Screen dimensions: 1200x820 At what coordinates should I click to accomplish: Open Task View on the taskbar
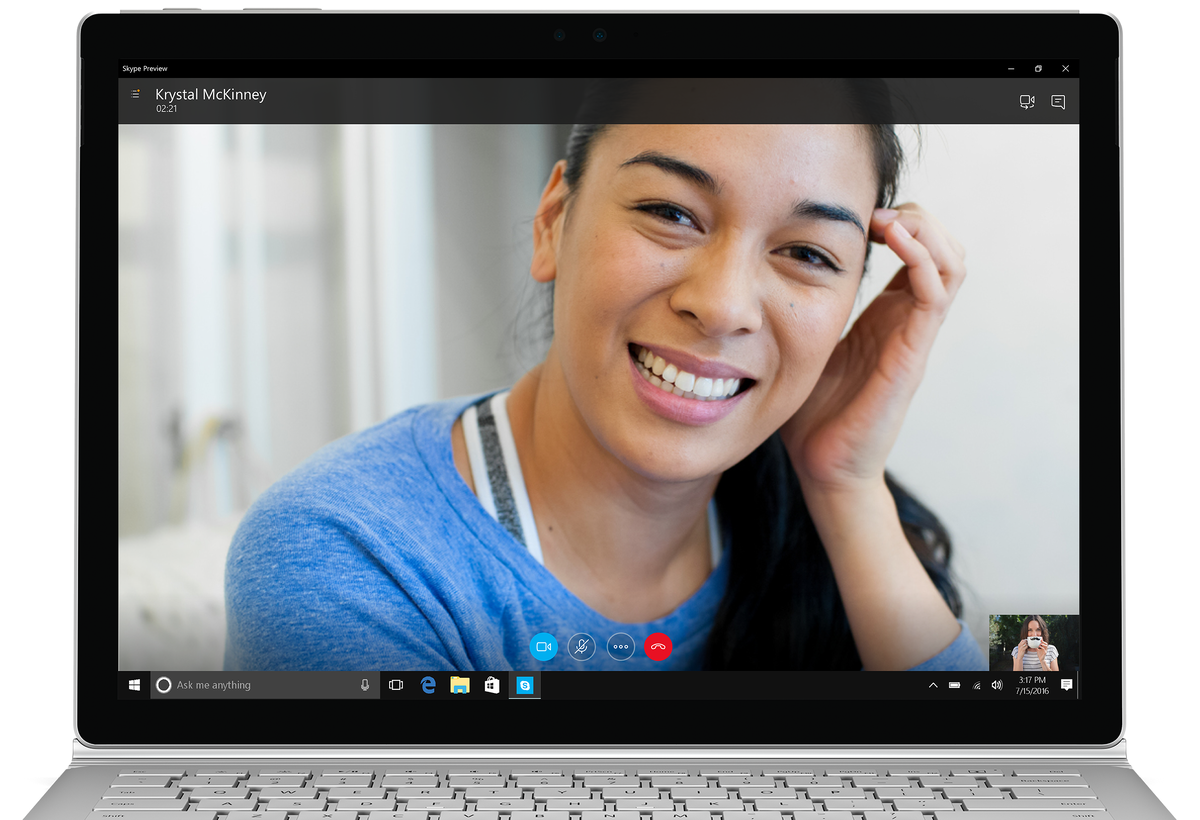click(x=396, y=685)
